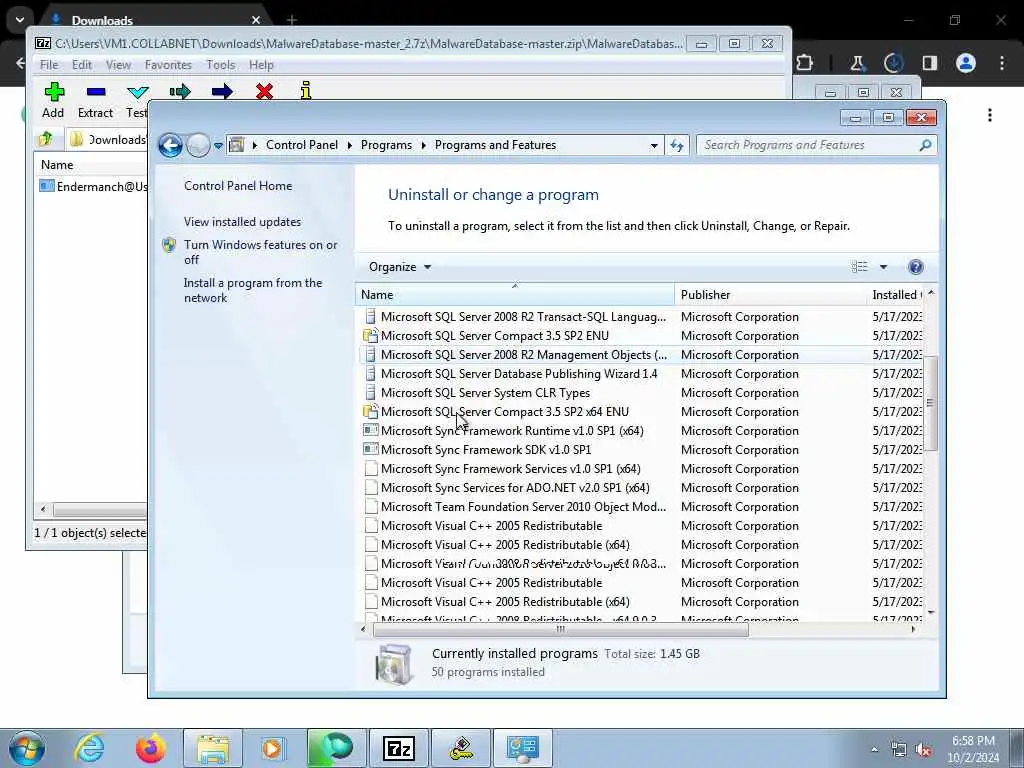1024x768 pixels.
Task: Select Microsoft SQL Server Database Publishing Wizard 1.4
Action: 519,374
